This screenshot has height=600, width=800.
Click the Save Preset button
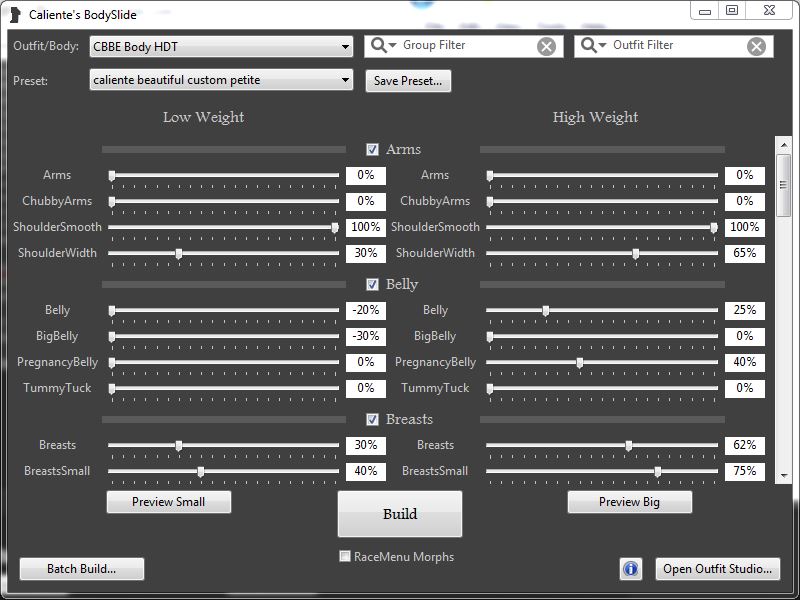(x=408, y=81)
